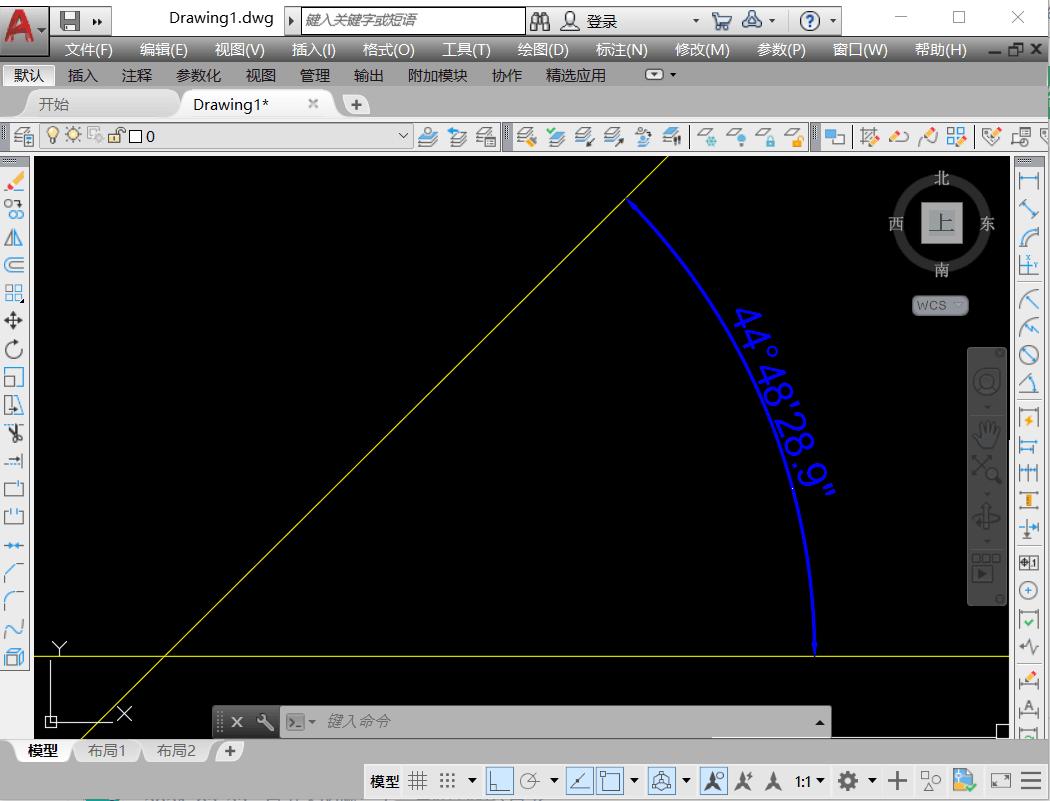This screenshot has height=801, width=1050.
Task: Select the Erase tool in left toolbar
Action: [x=14, y=181]
